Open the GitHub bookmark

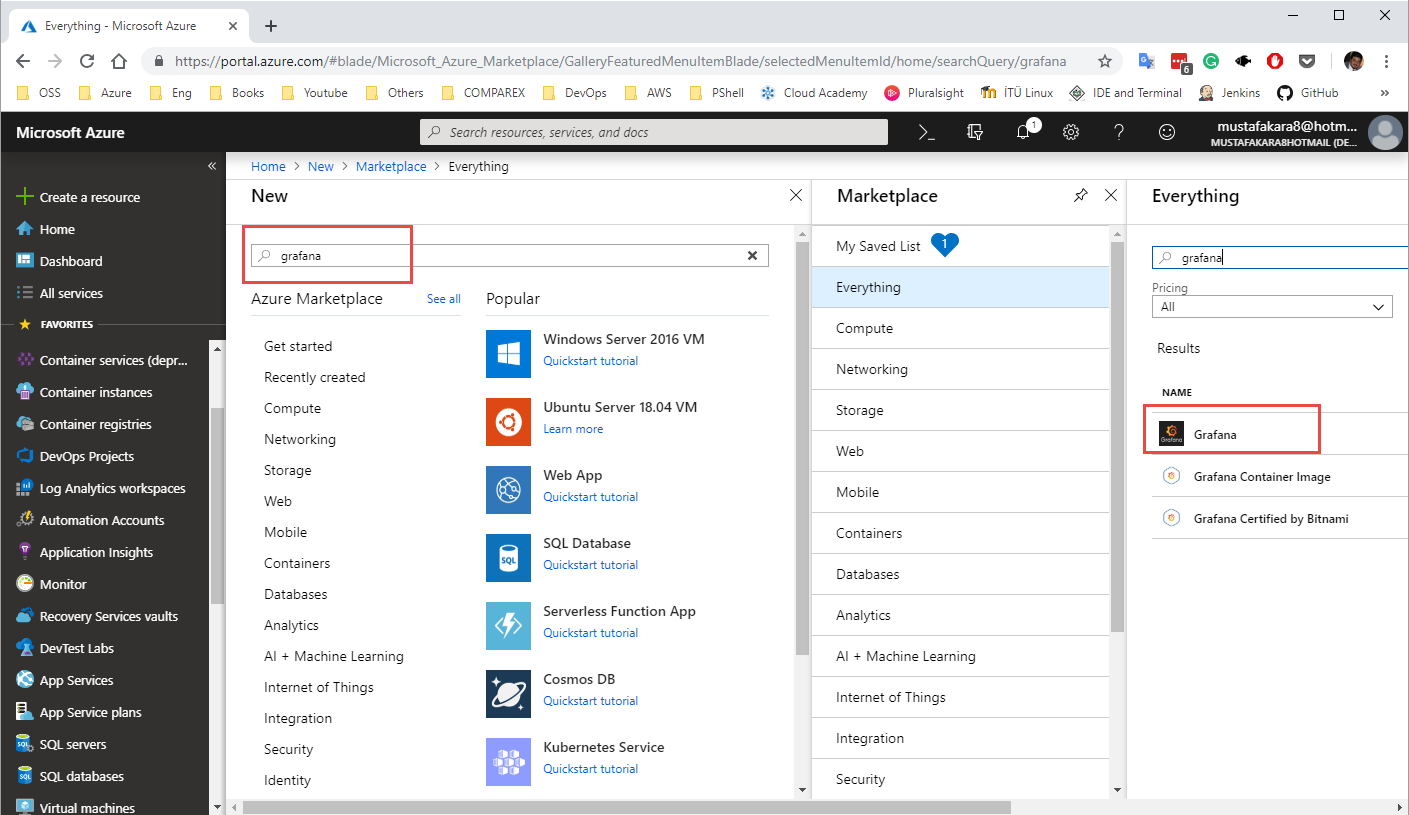[1308, 93]
